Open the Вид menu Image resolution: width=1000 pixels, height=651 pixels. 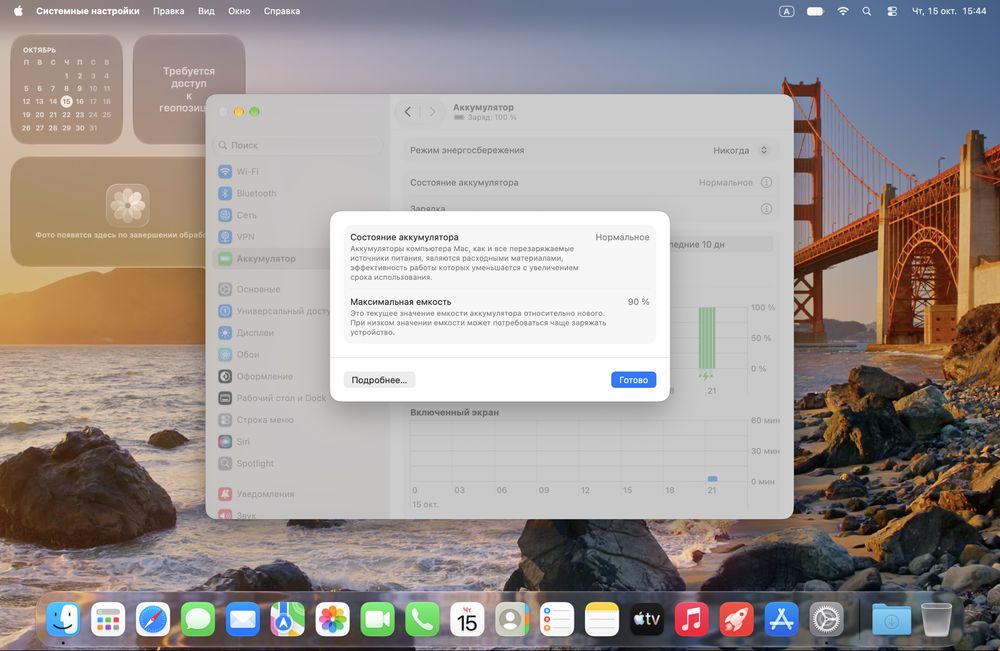click(x=206, y=11)
